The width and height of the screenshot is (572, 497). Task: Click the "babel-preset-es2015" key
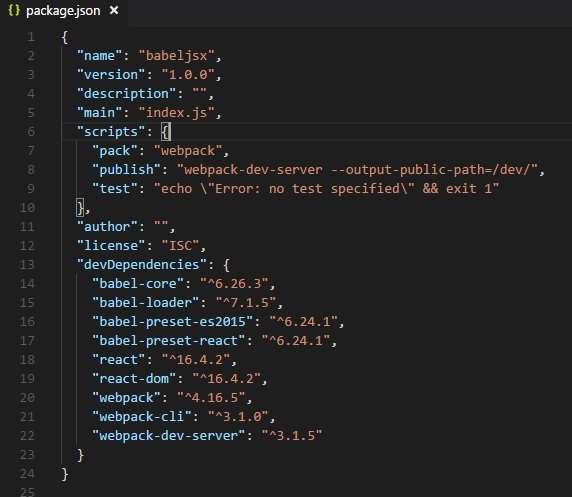(x=172, y=321)
